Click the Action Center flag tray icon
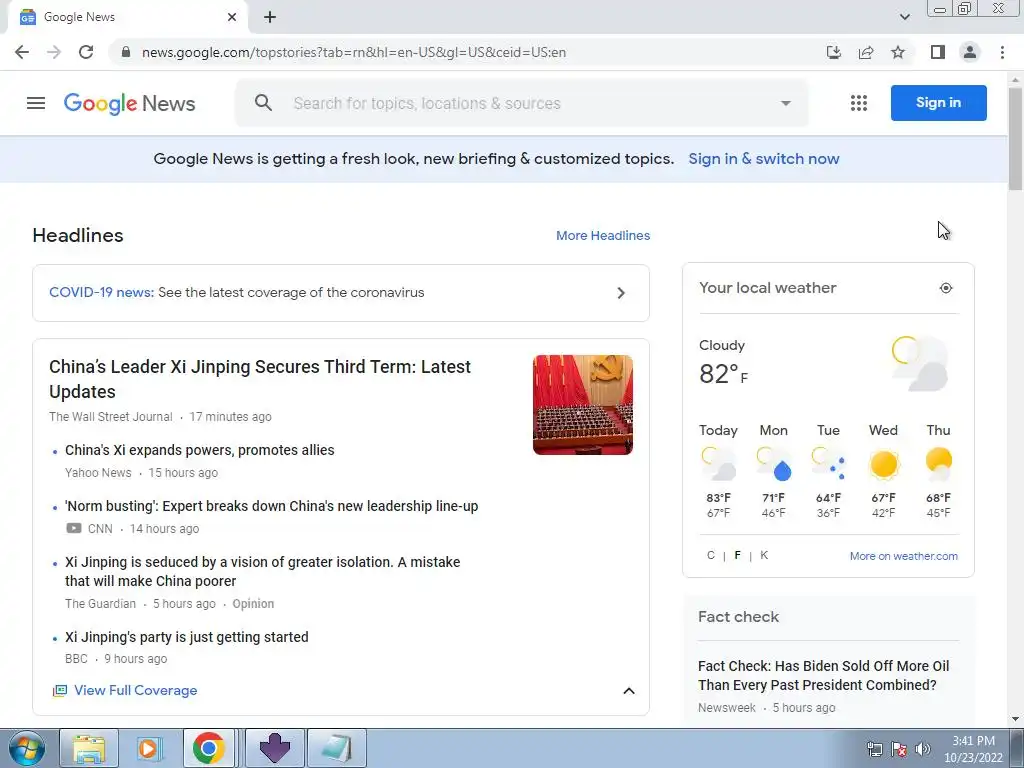Viewport: 1024px width, 768px height. [899, 749]
